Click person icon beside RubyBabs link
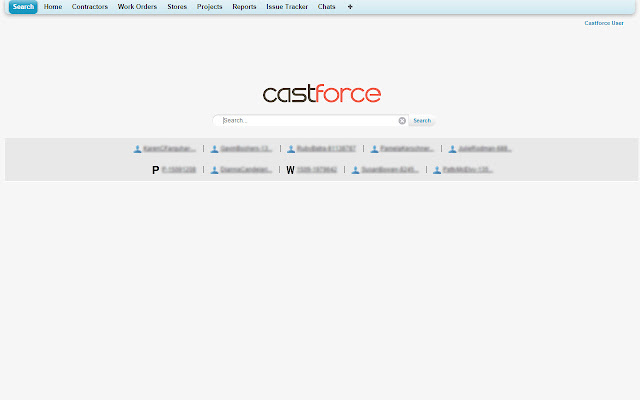Viewport: 640px width, 400px height. pyautogui.click(x=291, y=149)
